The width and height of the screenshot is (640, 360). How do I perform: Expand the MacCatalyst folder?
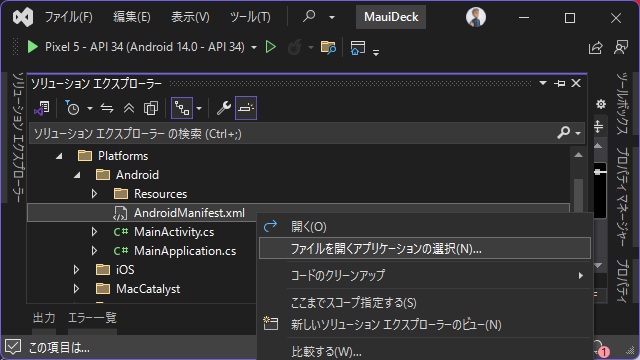tap(76, 289)
